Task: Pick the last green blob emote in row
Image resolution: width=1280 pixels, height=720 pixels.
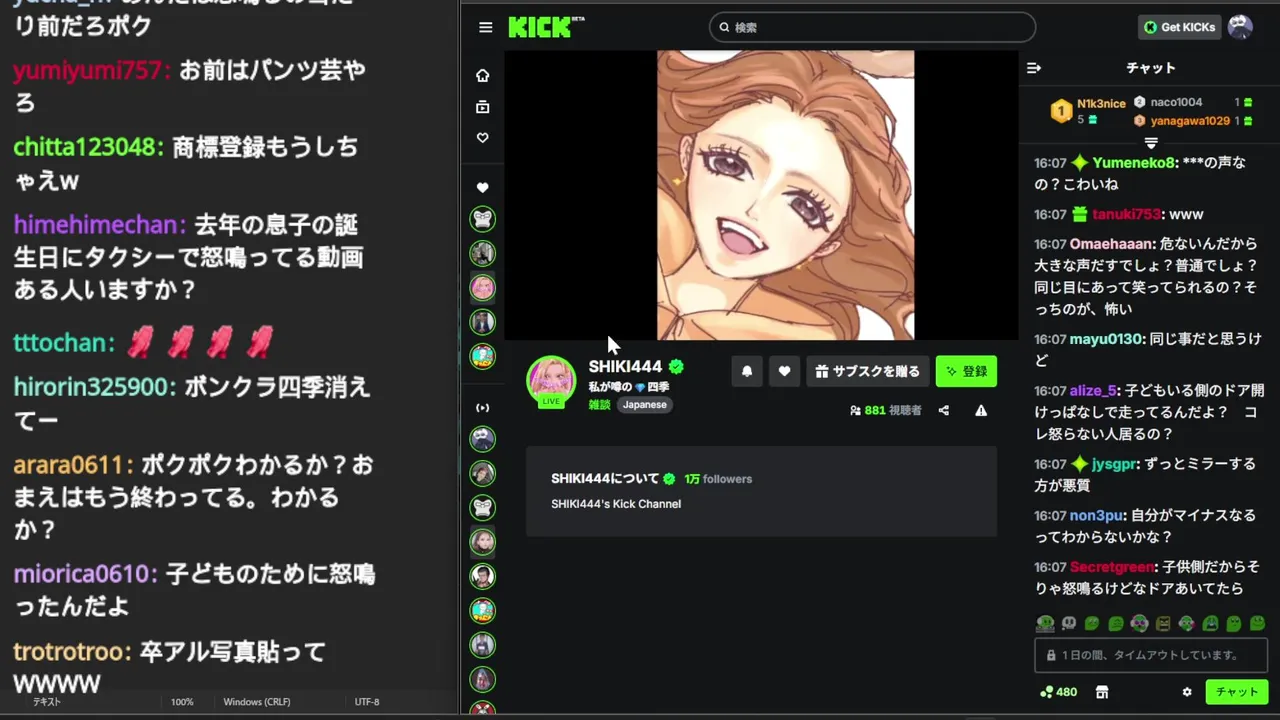Action: point(1257,623)
